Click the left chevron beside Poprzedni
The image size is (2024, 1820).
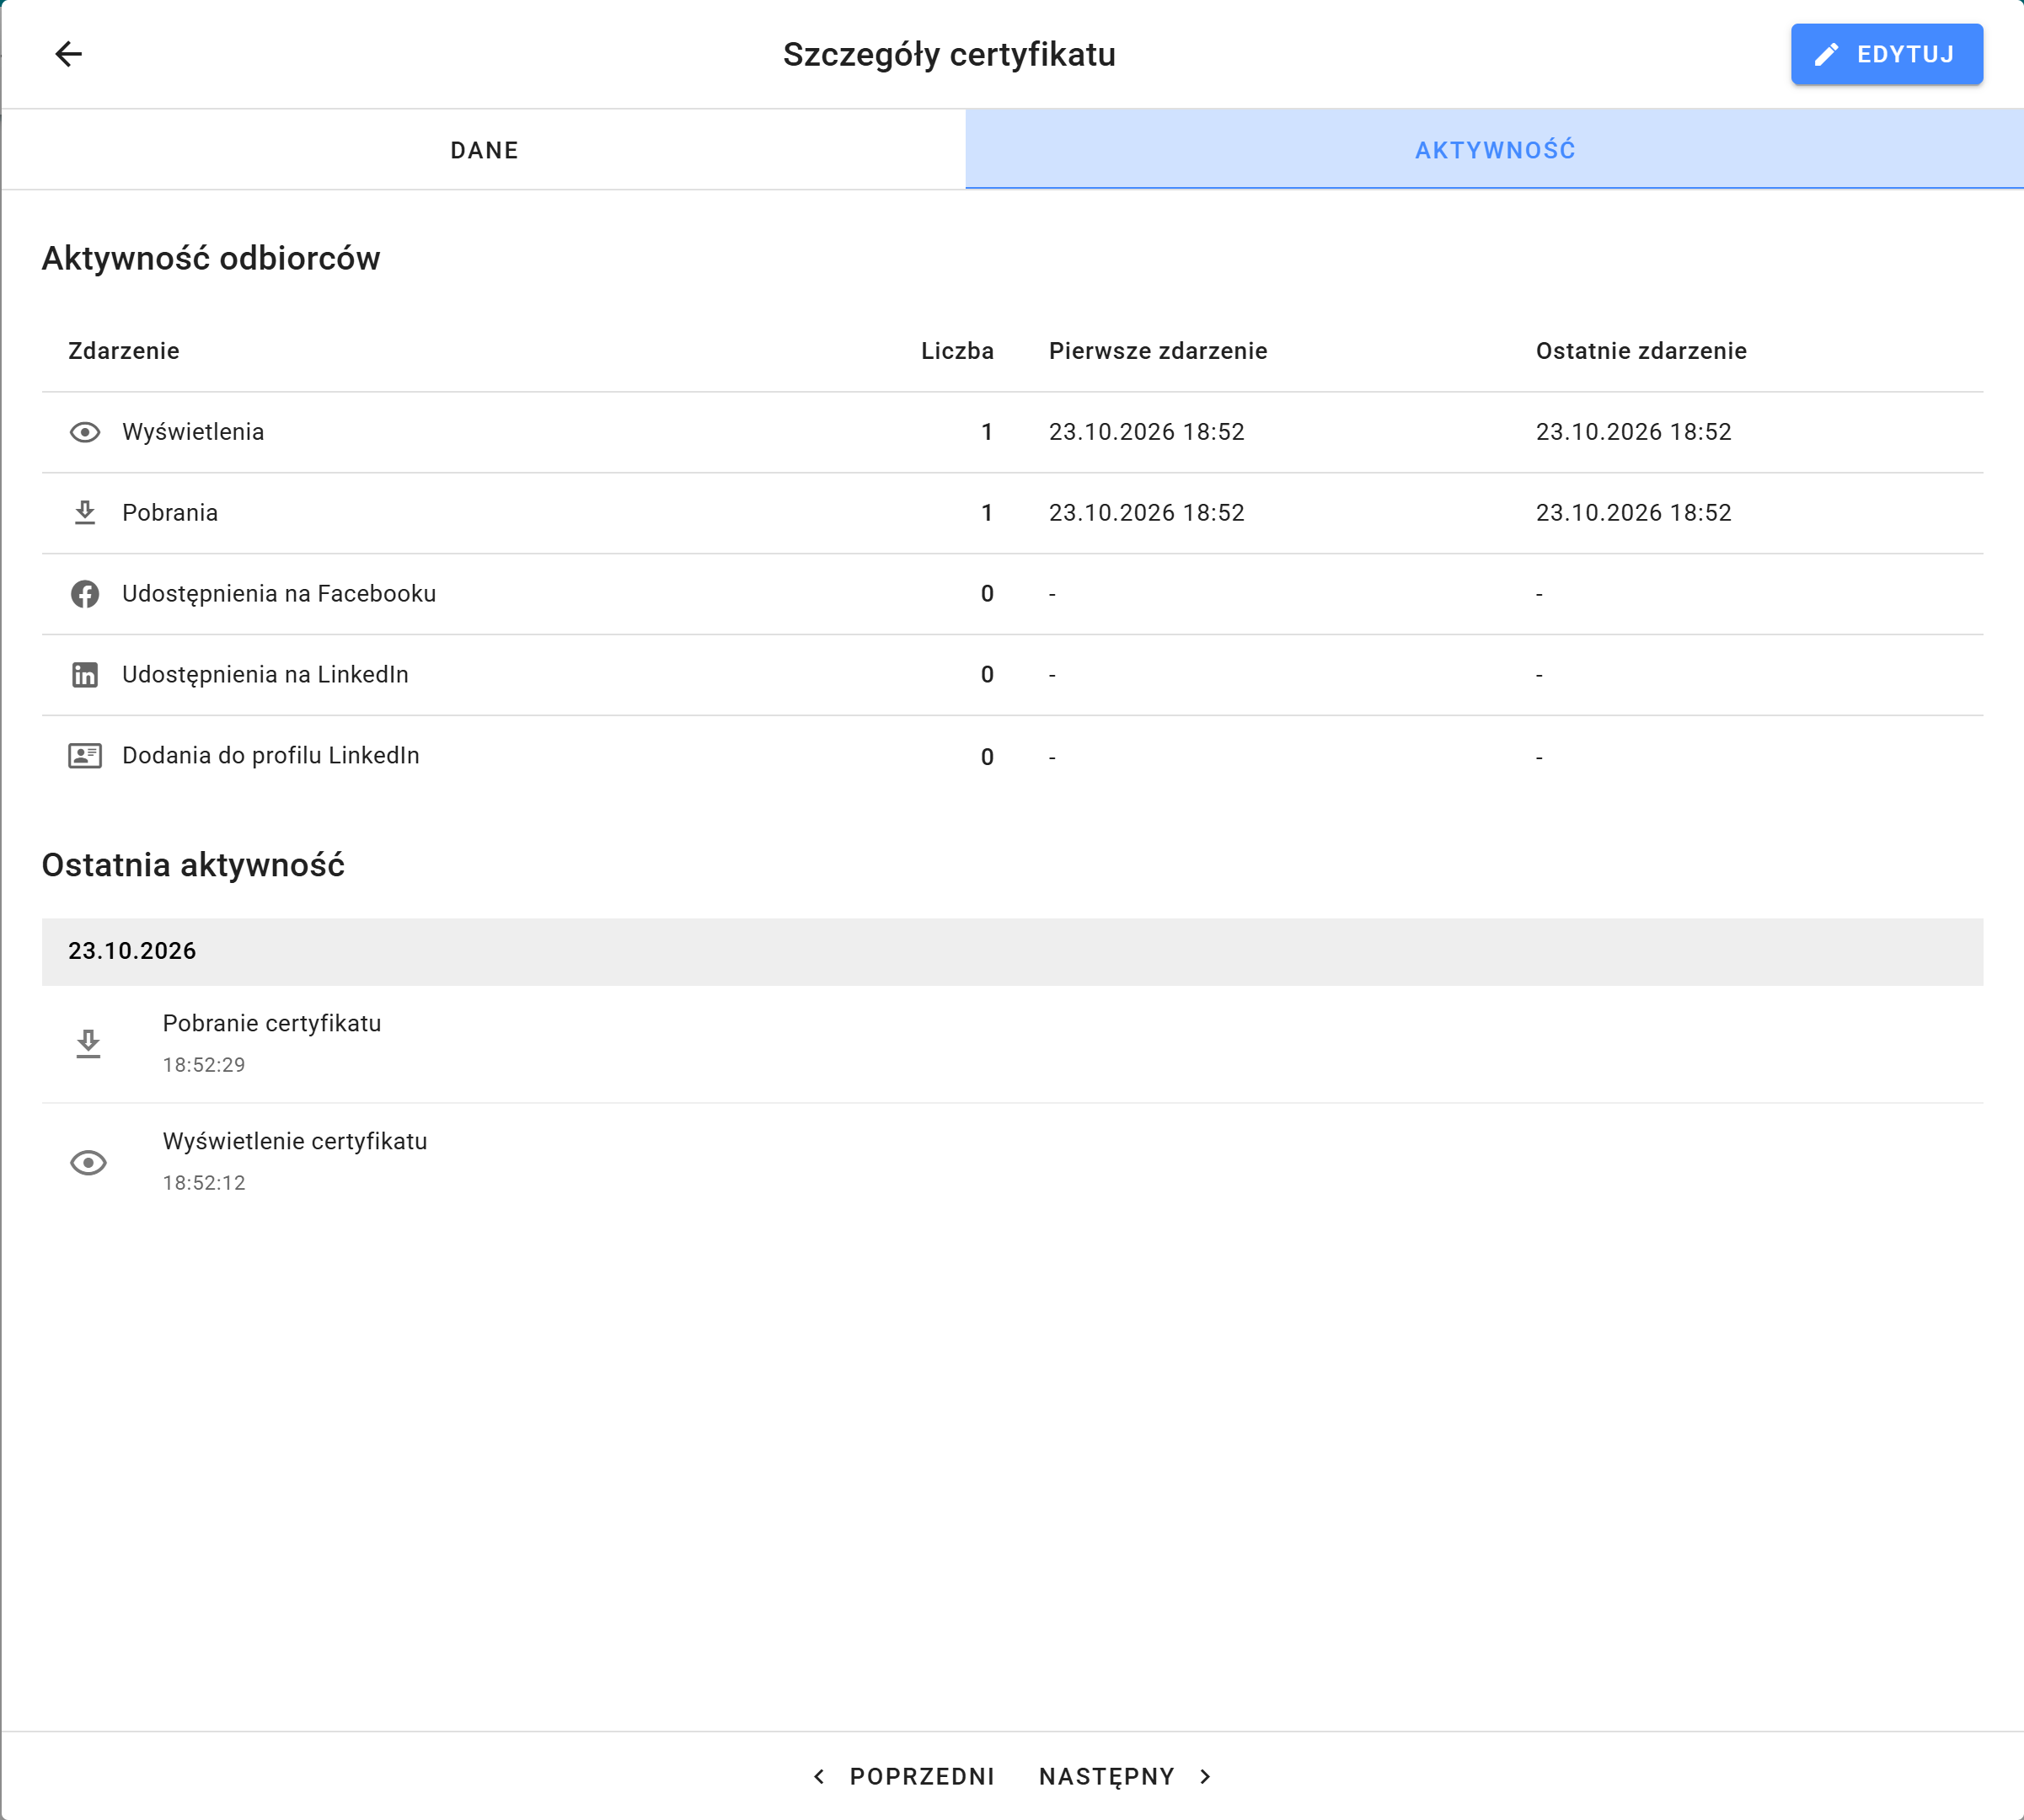coord(819,1776)
